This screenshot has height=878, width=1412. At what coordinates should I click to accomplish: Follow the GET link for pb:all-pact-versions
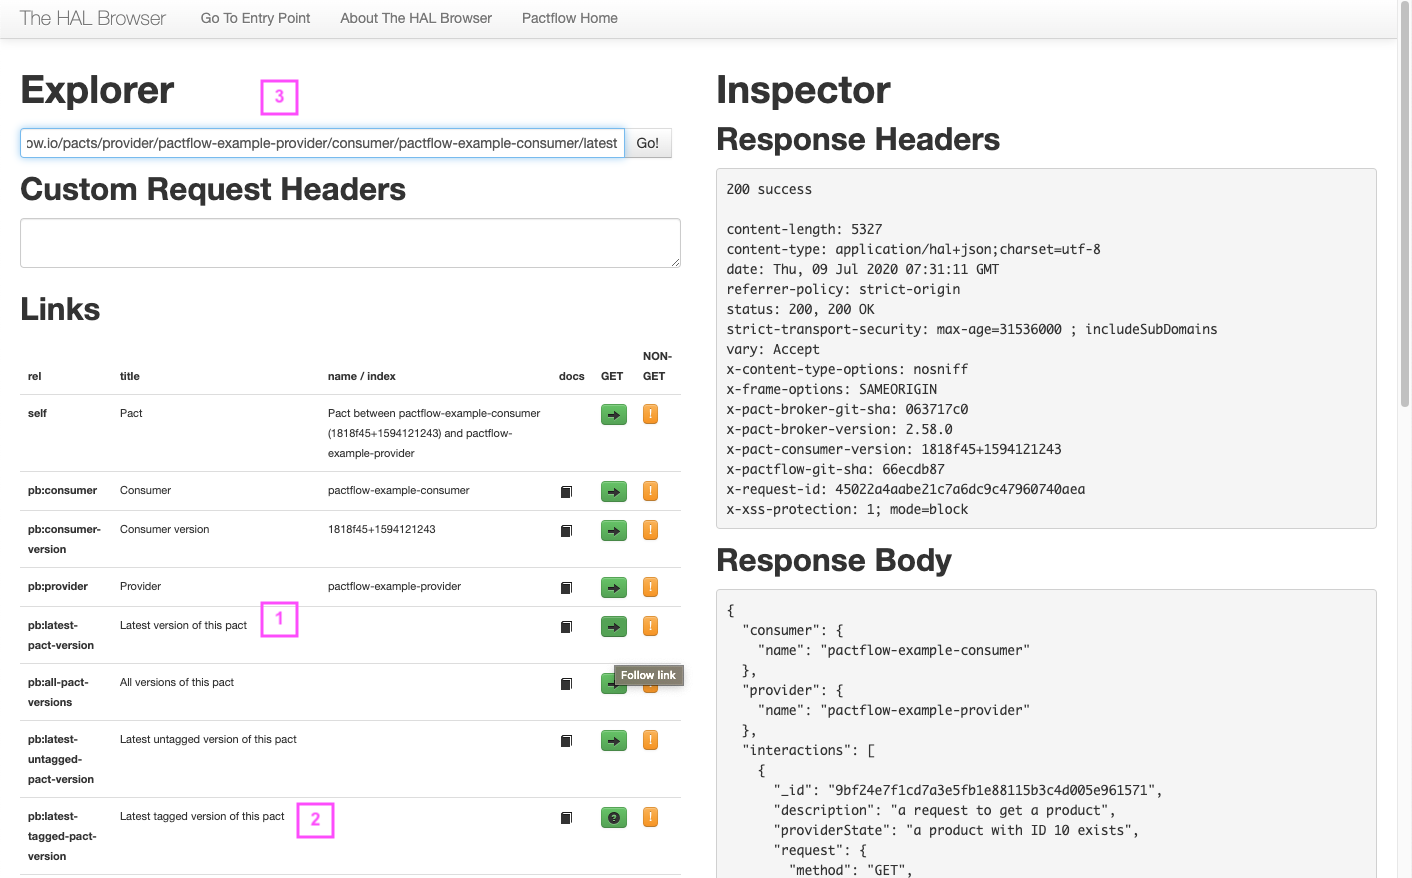613,684
